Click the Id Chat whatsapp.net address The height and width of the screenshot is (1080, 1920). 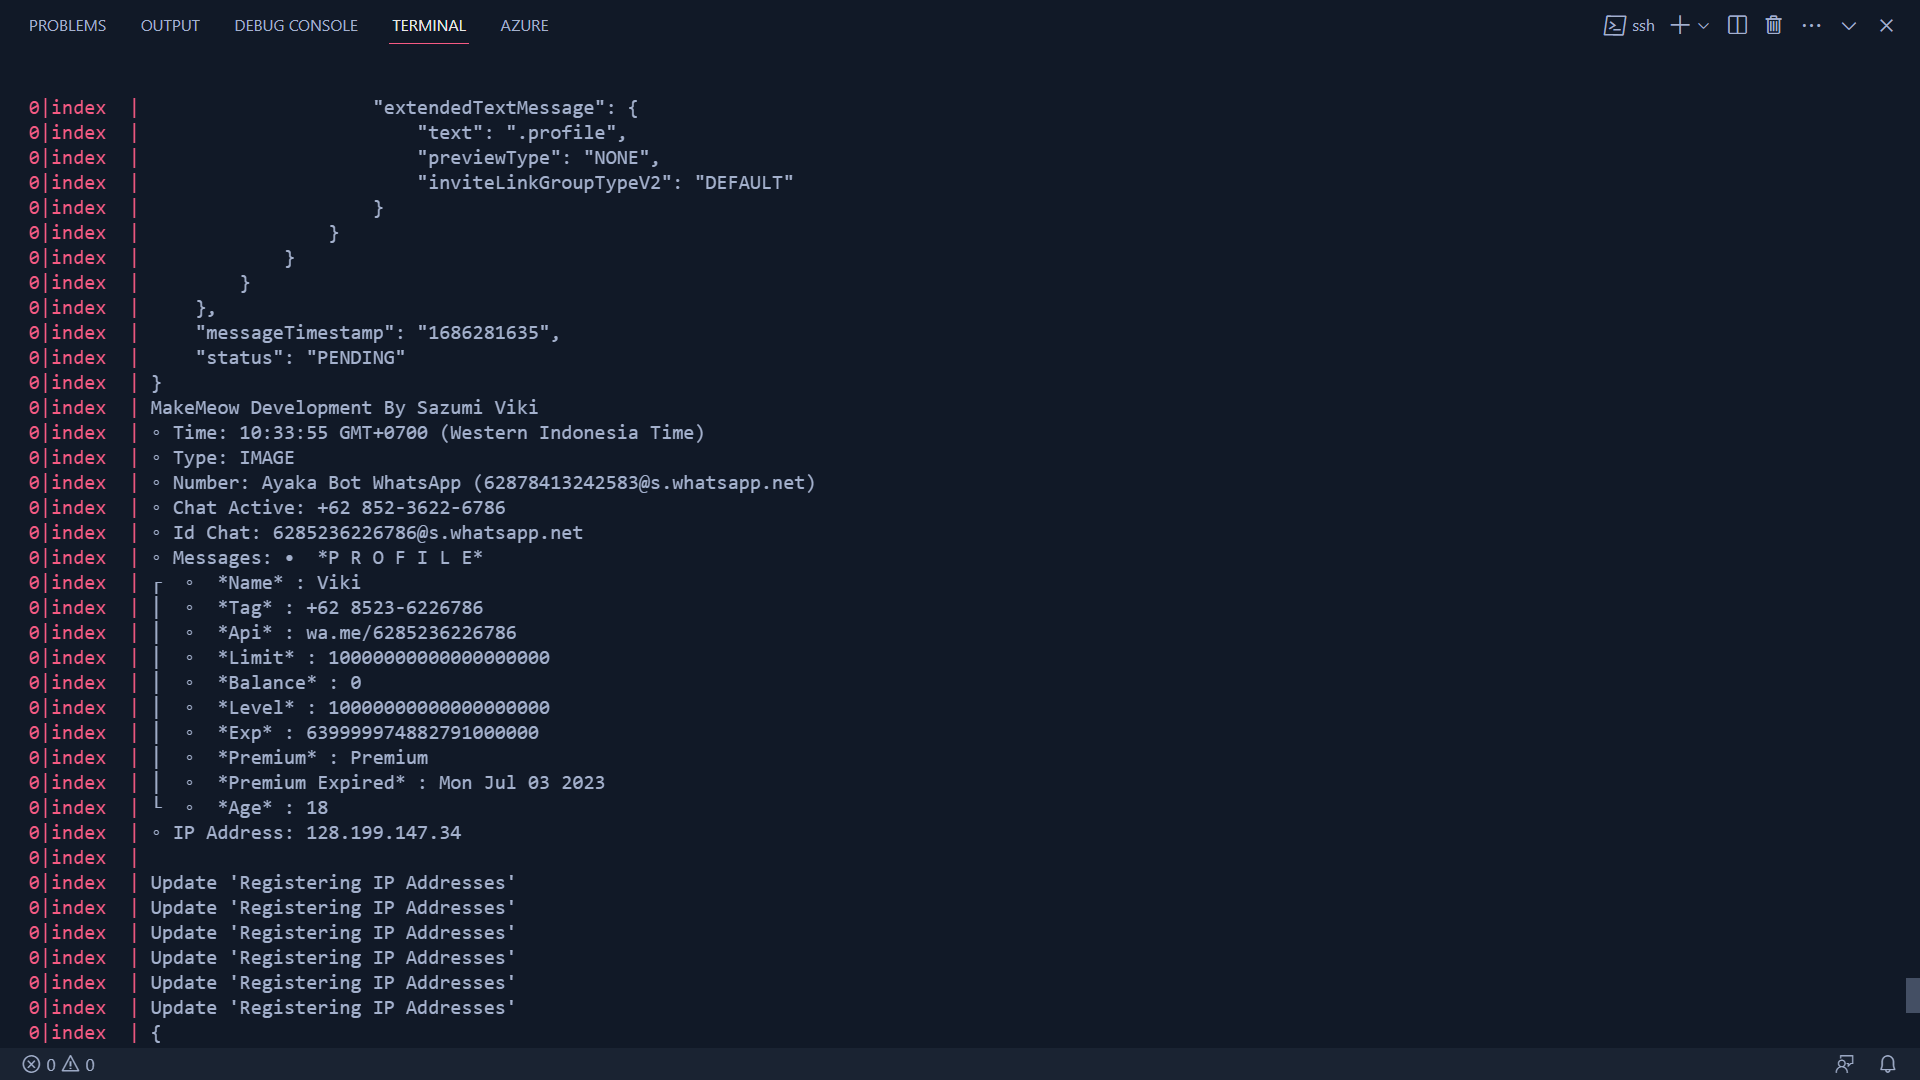tap(428, 533)
